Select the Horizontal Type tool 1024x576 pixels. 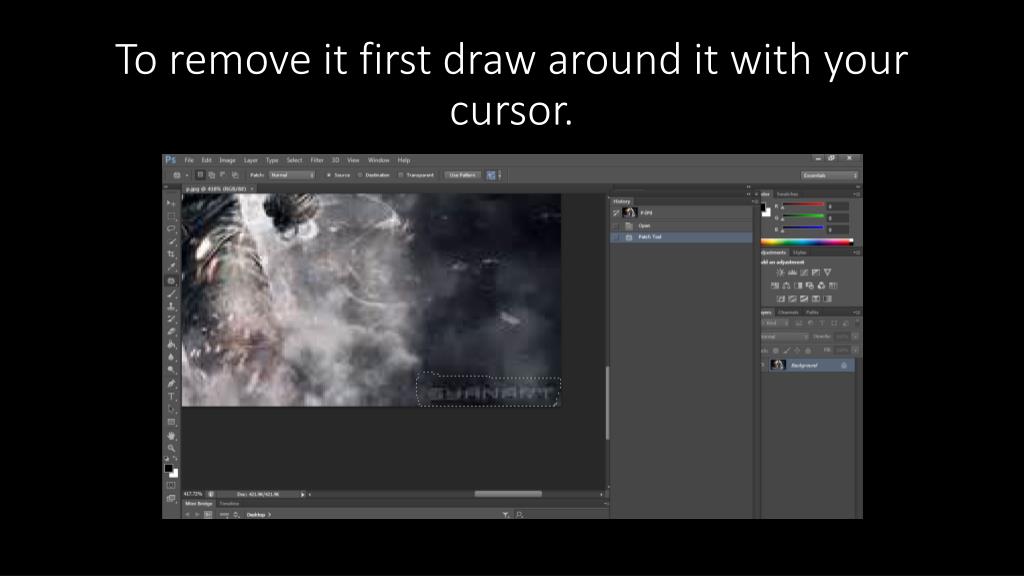[x=171, y=396]
